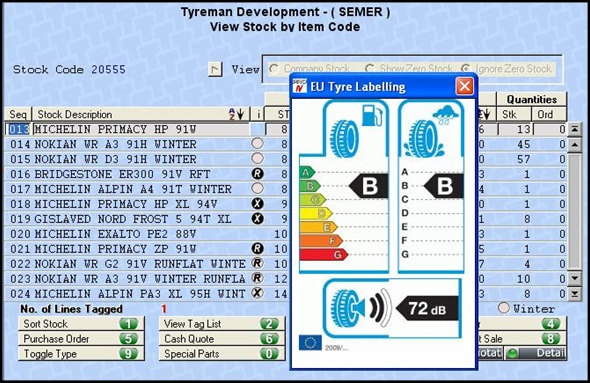Click the fuel efficiency B rating arrow
590x383 pixels.
pyautogui.click(x=369, y=186)
